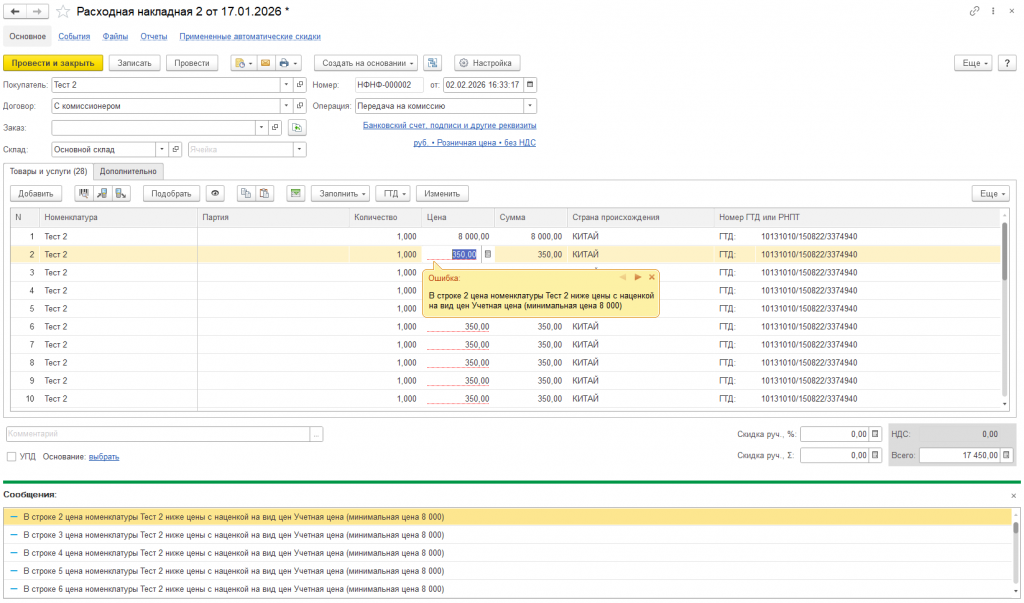Switch to the Дополнительно tab
This screenshot has width=1024, height=603.
click(128, 171)
